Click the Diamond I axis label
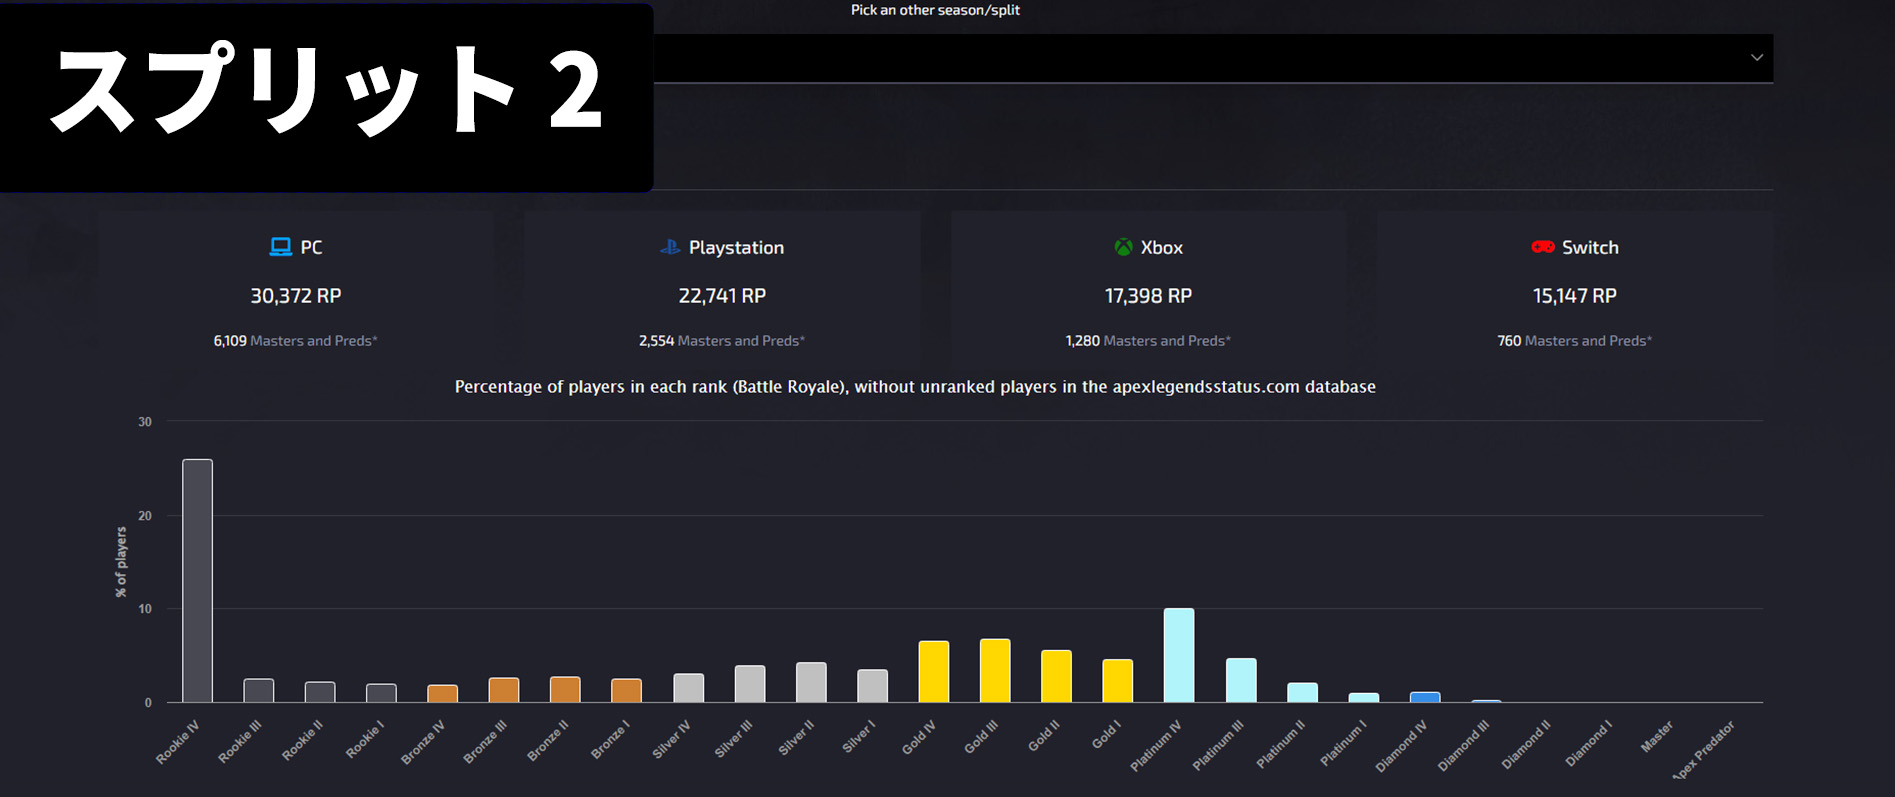This screenshot has height=797, width=1895. 1589,744
